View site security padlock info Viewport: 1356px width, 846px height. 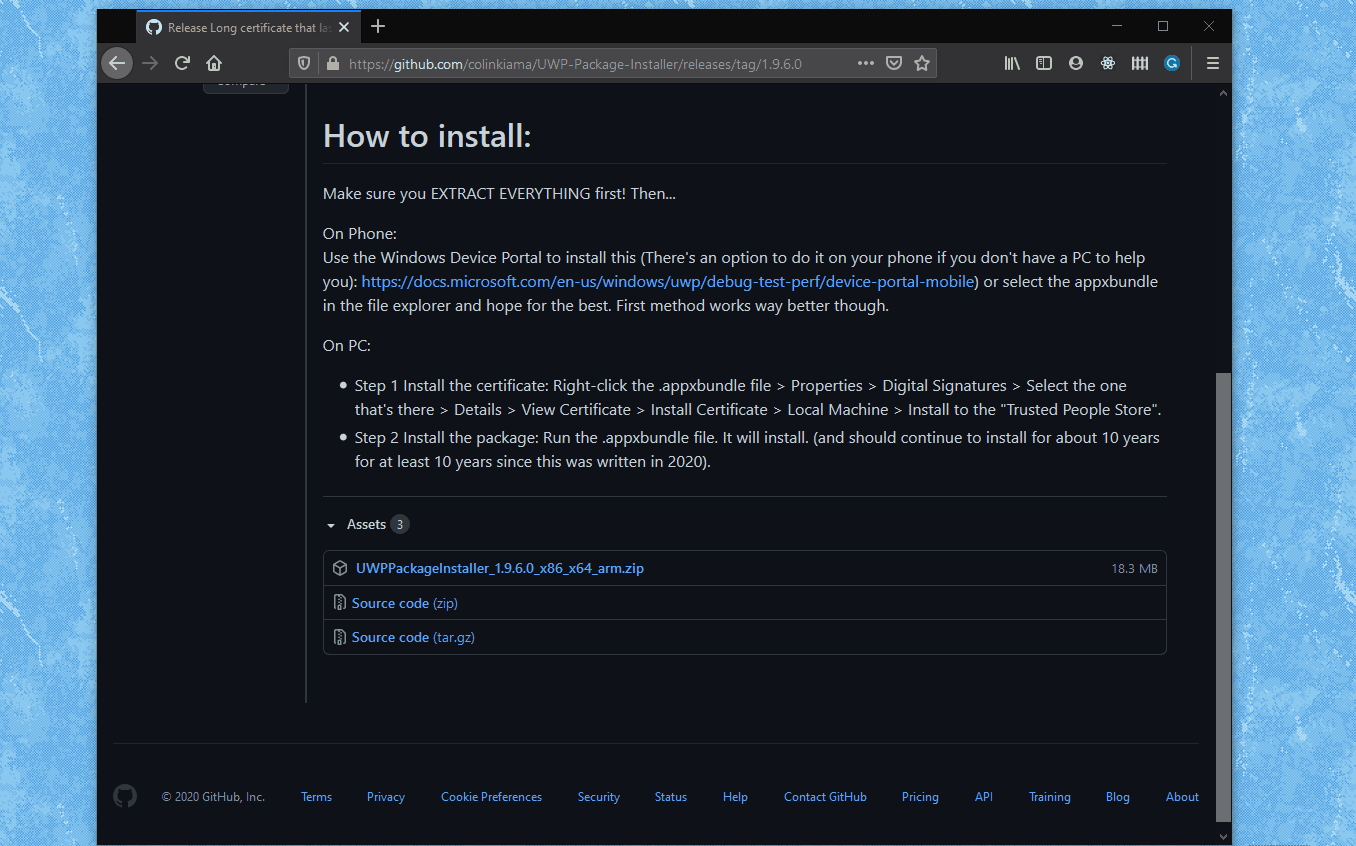click(332, 63)
